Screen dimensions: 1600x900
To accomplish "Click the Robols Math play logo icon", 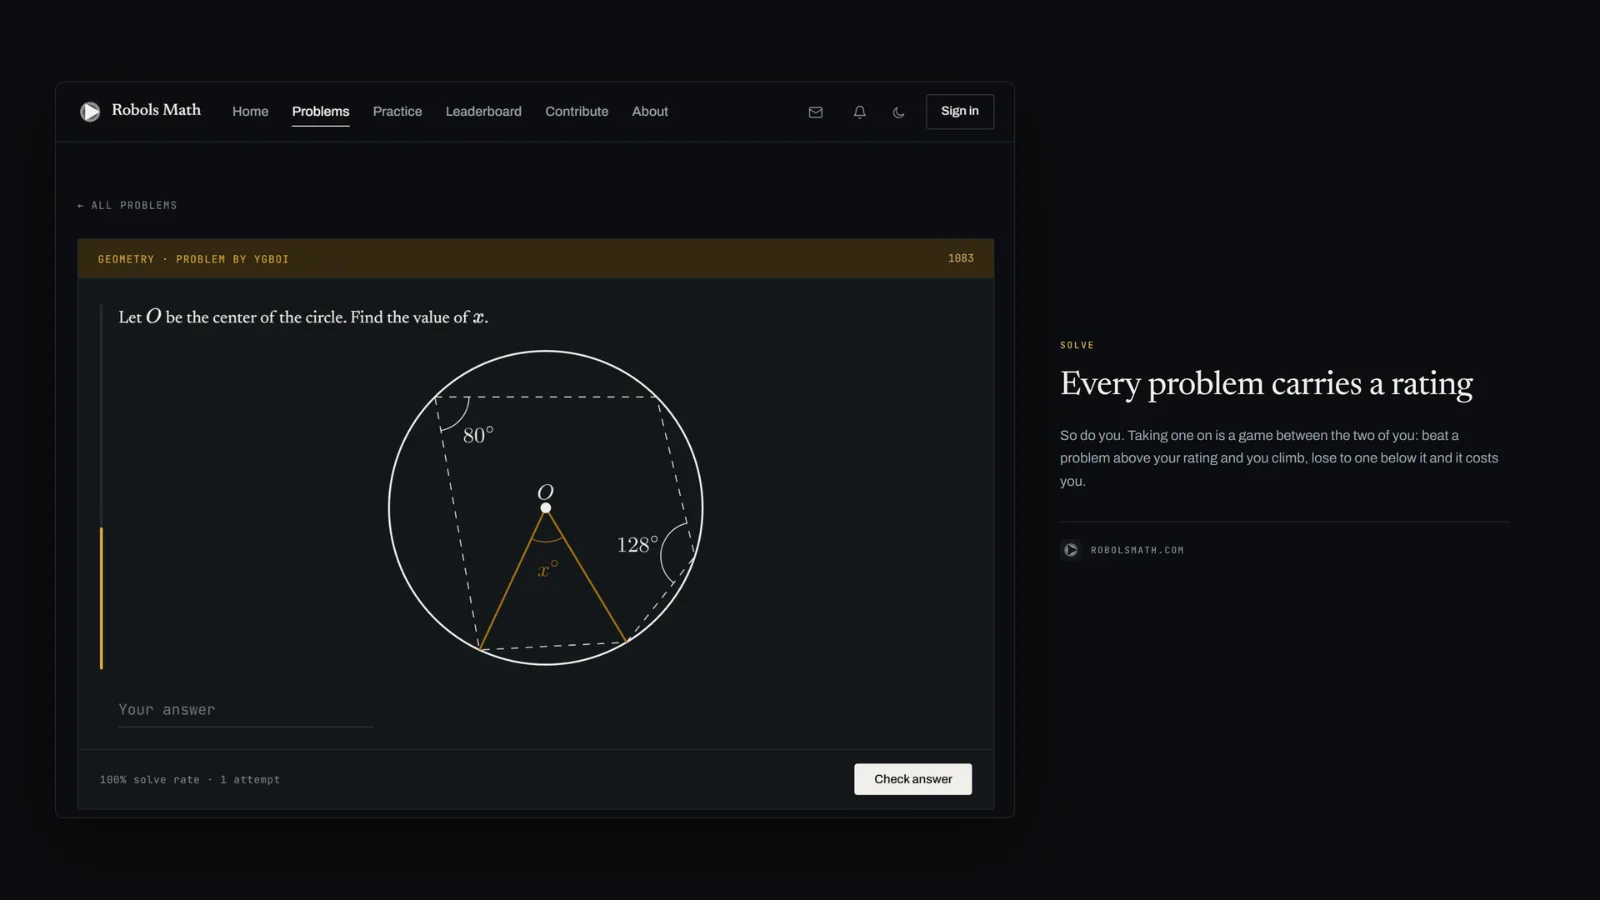I will point(90,111).
